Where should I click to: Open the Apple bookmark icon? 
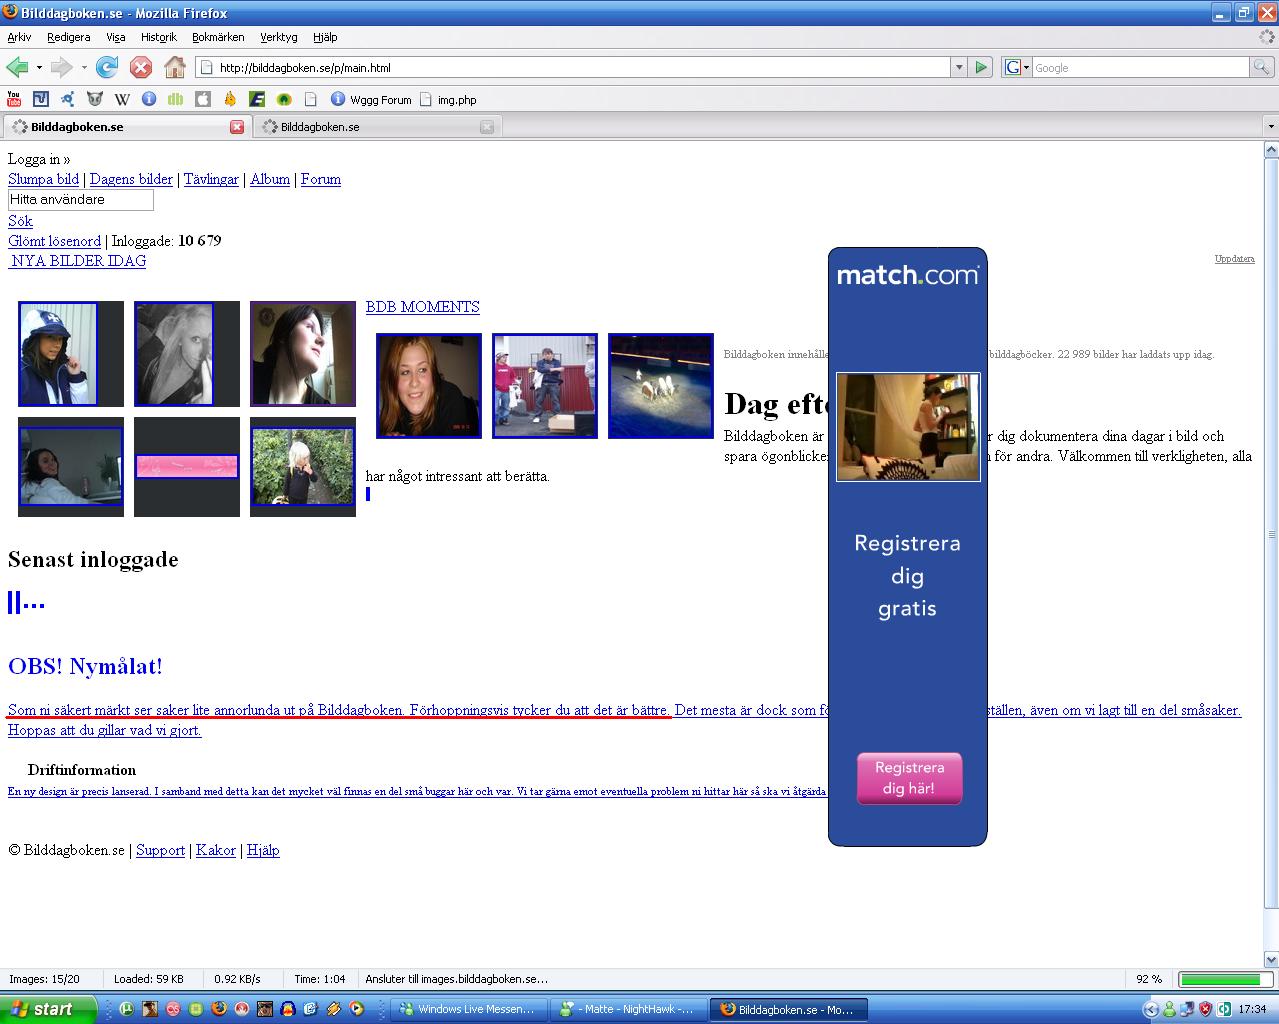203,99
